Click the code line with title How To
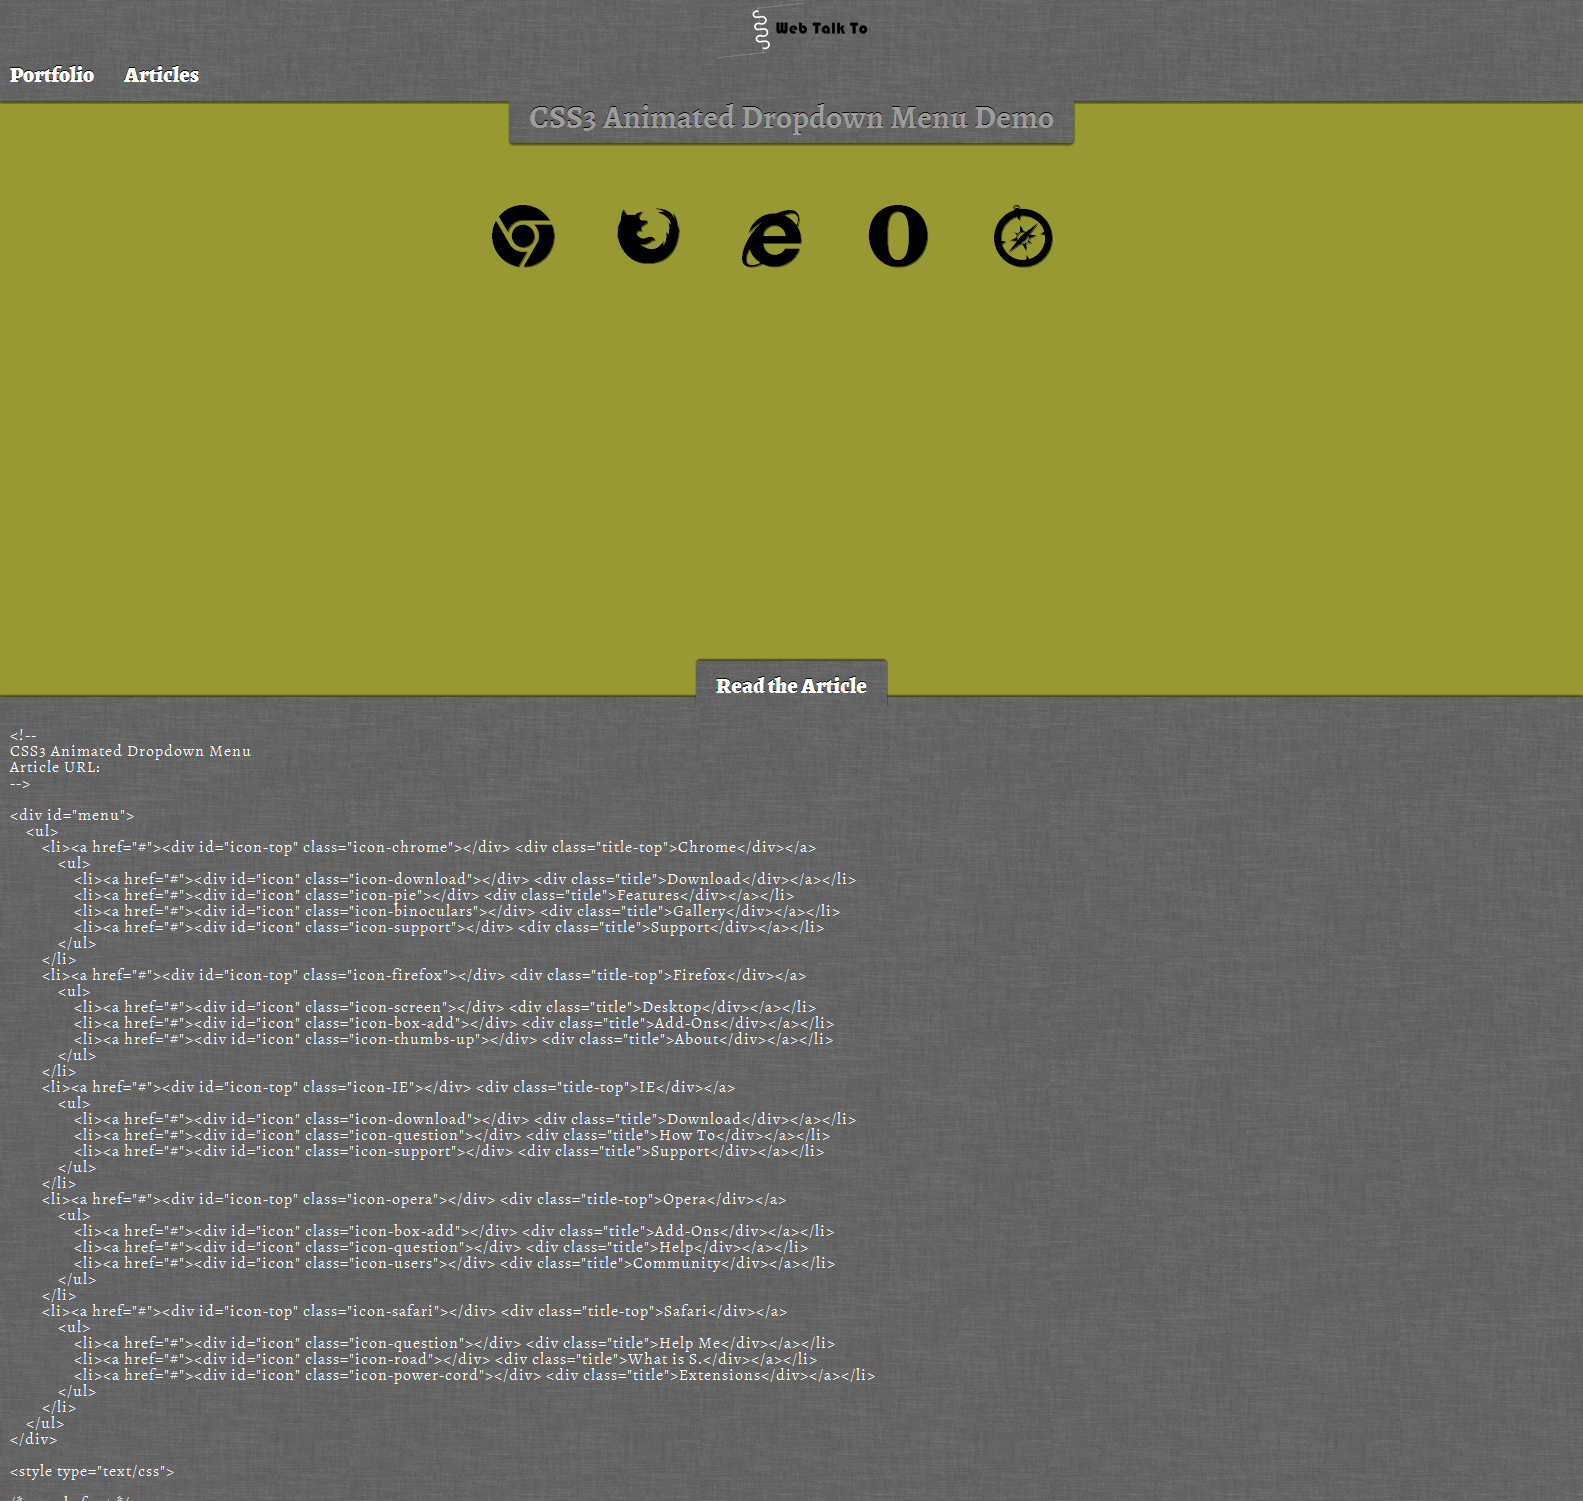Screen dimensions: 1583x1501 (x=452, y=1135)
